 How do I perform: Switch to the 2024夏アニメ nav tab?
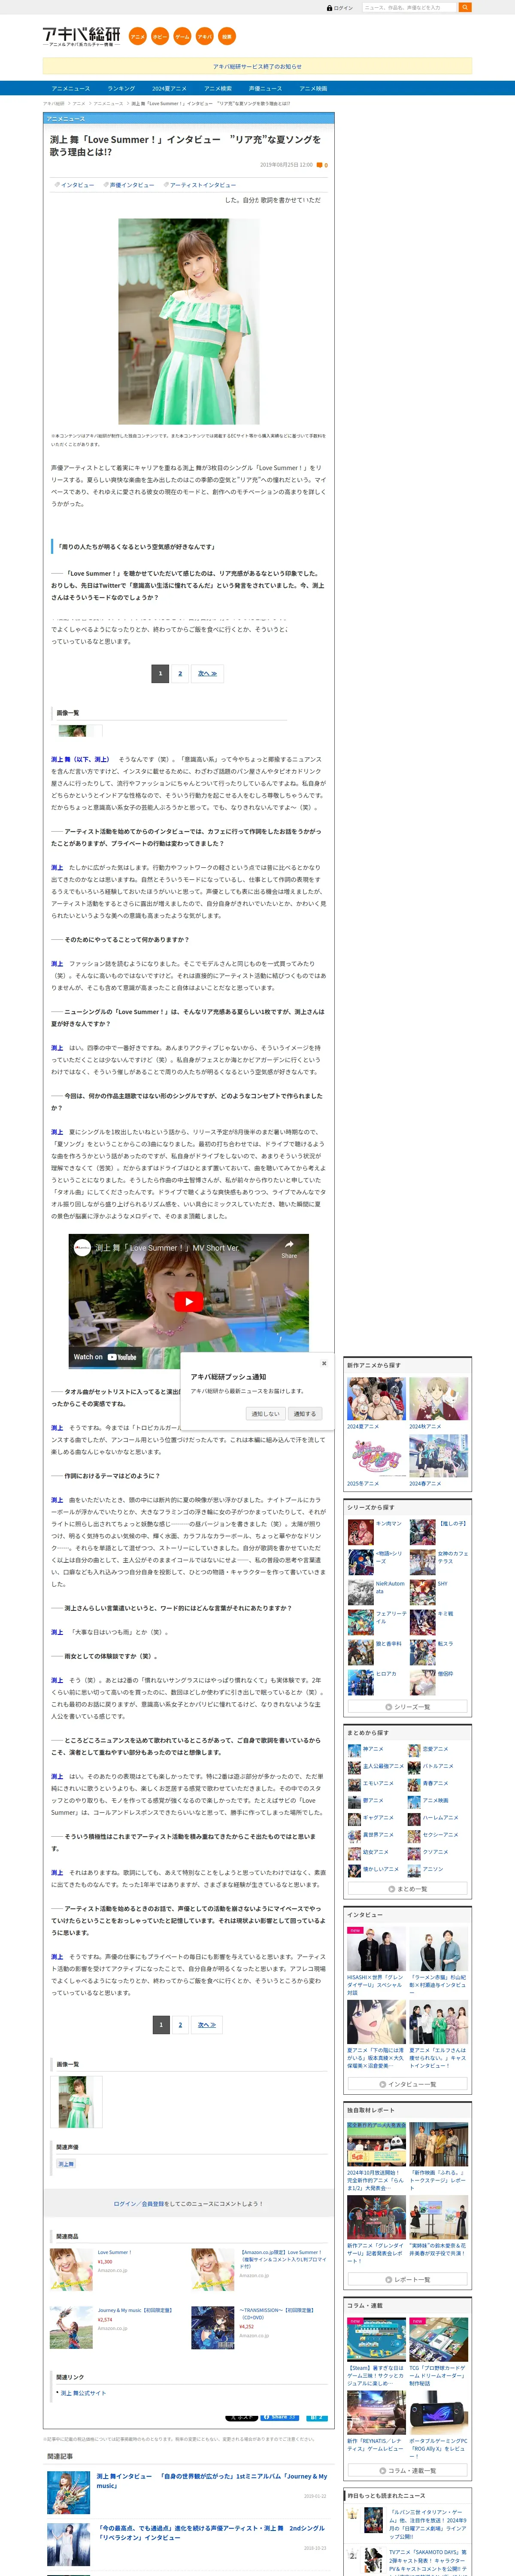(169, 88)
